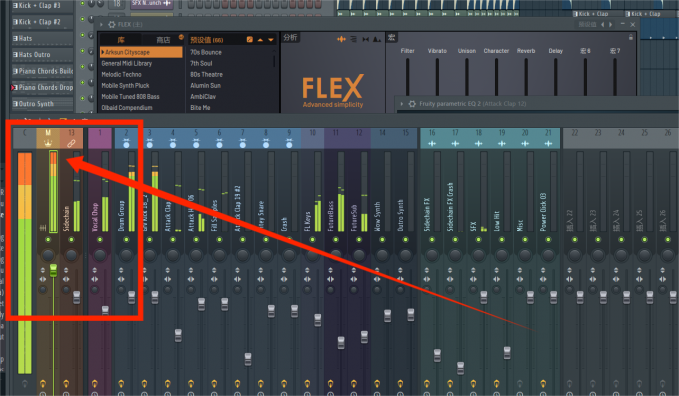Toggle the green channel LED beside Outro Synth
The height and width of the screenshot is (396, 679).
pyautogui.click(x=82, y=98)
